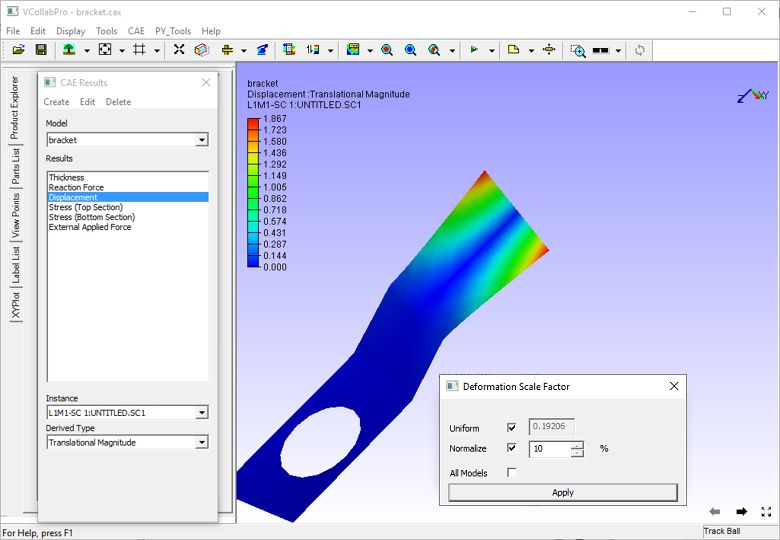Select External Applied Force result
This screenshot has width=780, height=540.
coord(128,227)
